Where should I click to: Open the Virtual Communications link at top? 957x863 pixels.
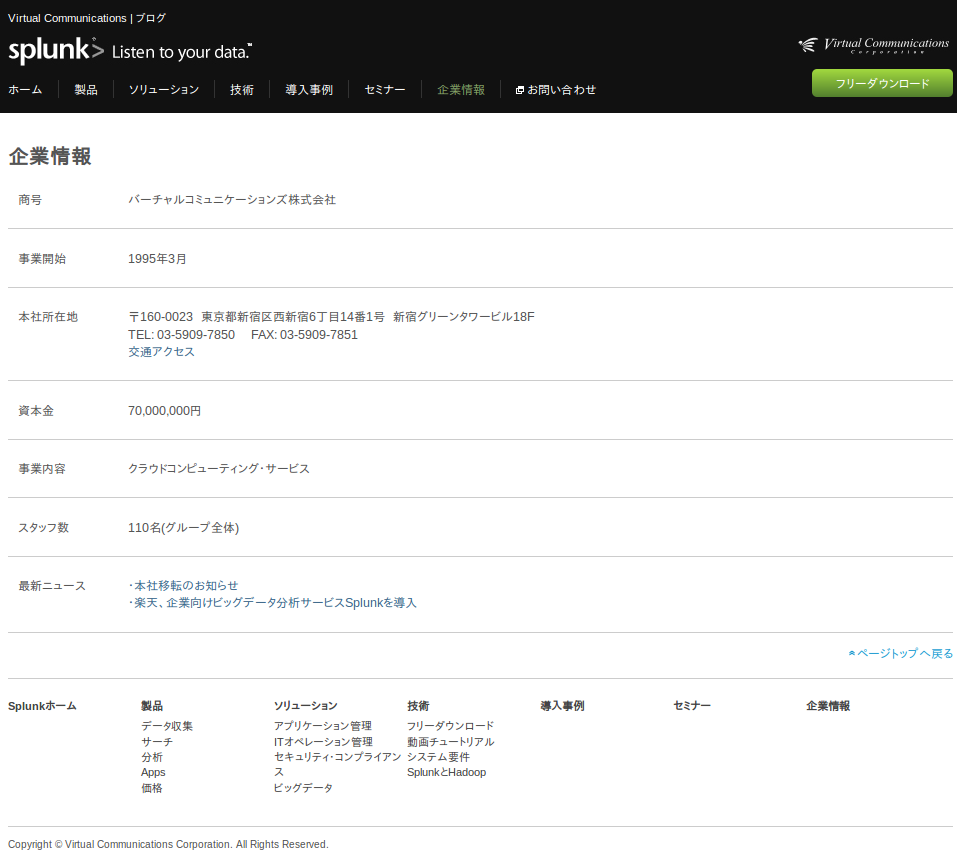click(67, 18)
